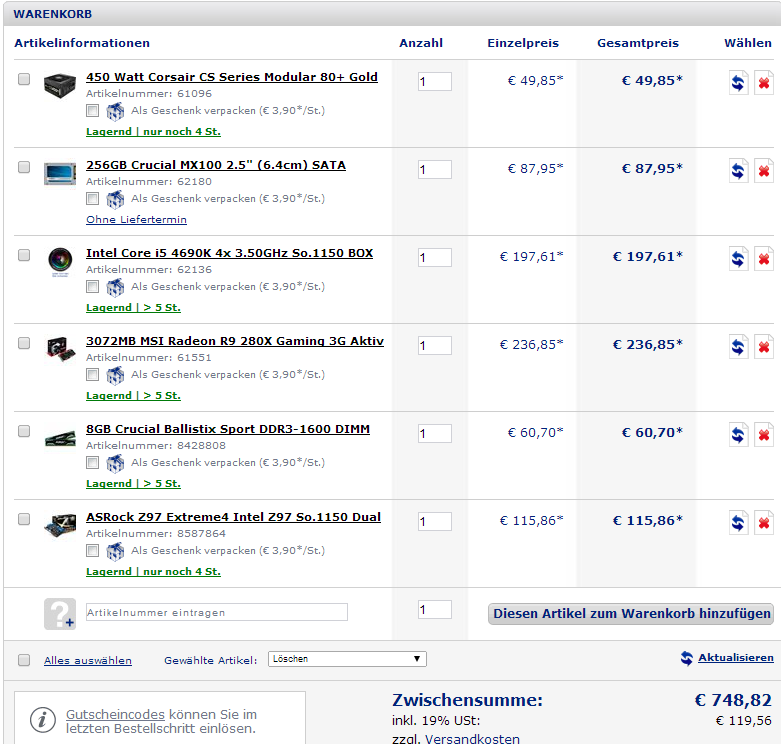The height and width of the screenshot is (744, 781).
Task: Click the info icon beside Gutscheincodes
Action: pos(42,720)
